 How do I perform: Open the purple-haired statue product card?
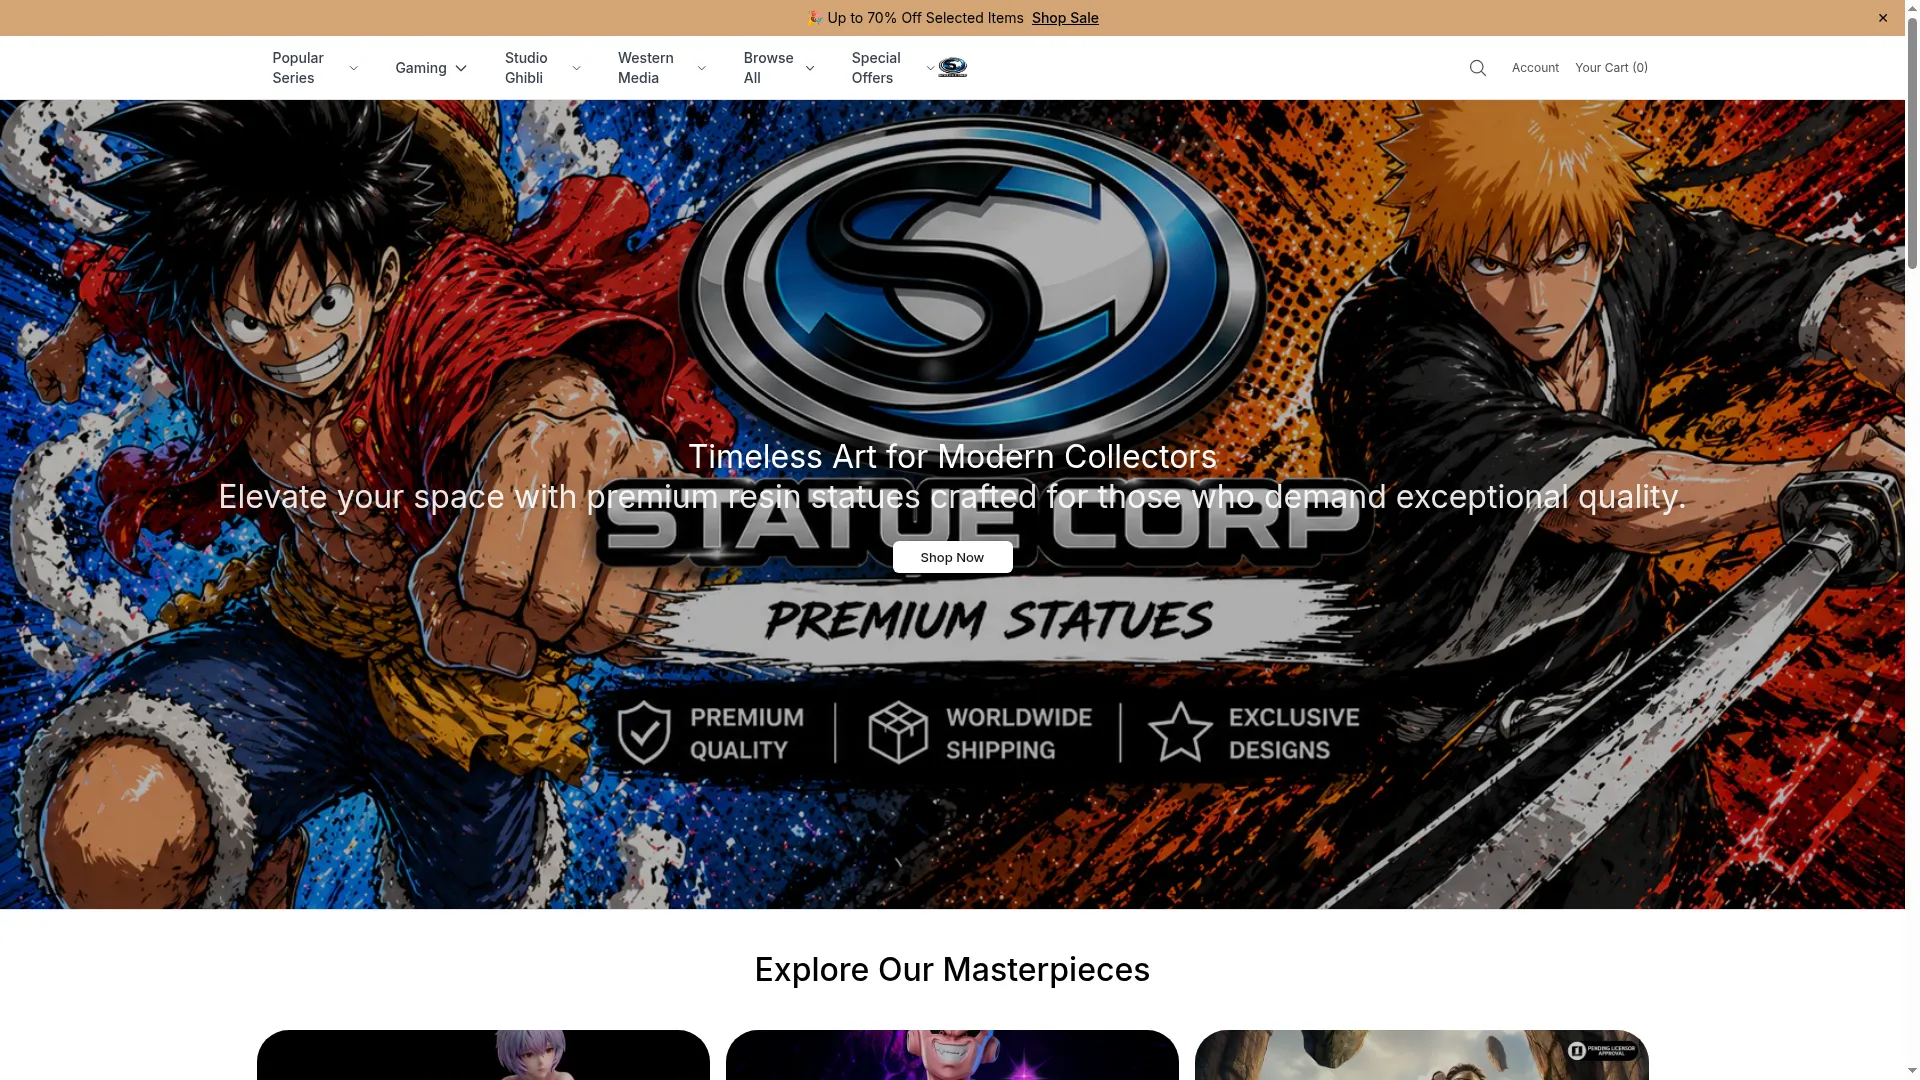(x=483, y=1055)
